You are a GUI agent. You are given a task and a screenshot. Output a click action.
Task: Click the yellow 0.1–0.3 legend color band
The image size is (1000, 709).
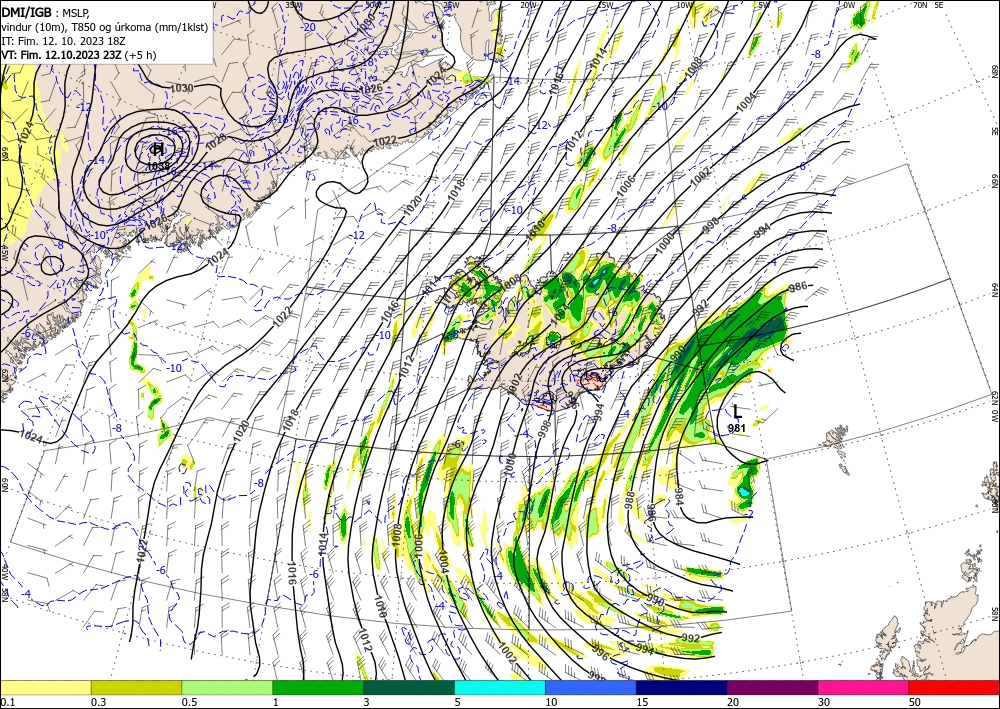tap(45, 687)
